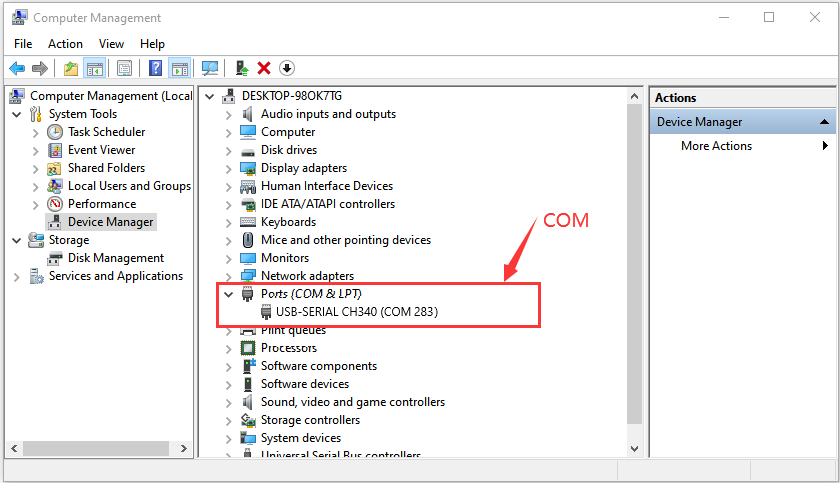Expand Human Interface Devices category
The width and height of the screenshot is (840, 483).
(229, 187)
